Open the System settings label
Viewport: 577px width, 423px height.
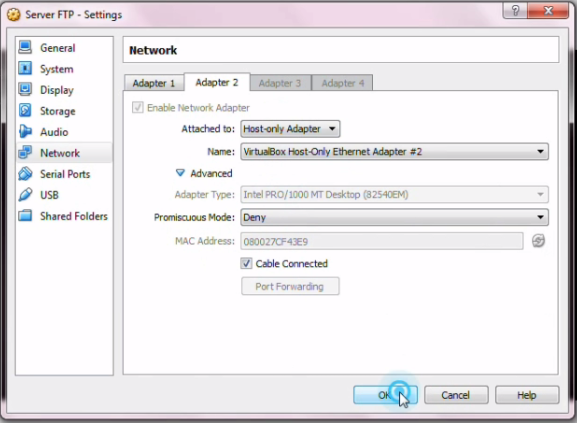[x=57, y=69]
